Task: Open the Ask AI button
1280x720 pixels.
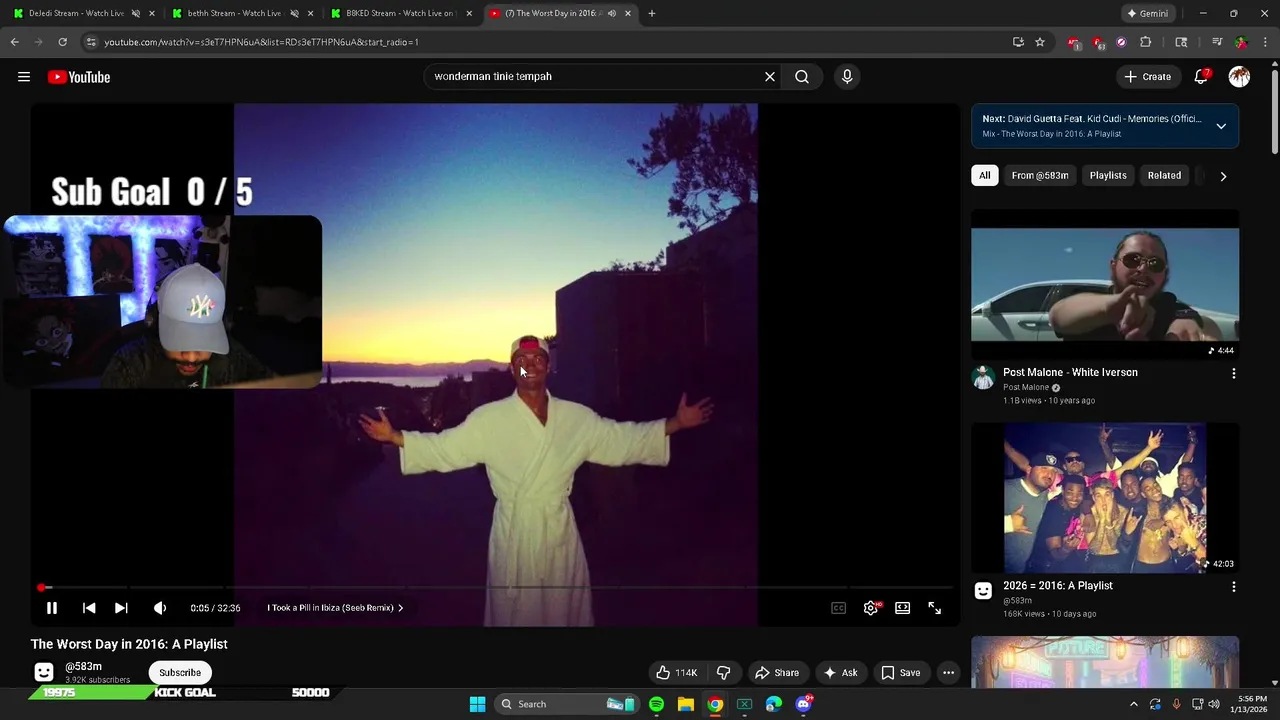Action: [x=841, y=673]
